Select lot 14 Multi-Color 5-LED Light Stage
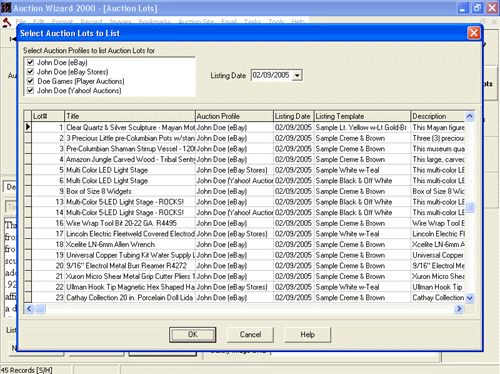The image size is (500, 374). click(130, 213)
